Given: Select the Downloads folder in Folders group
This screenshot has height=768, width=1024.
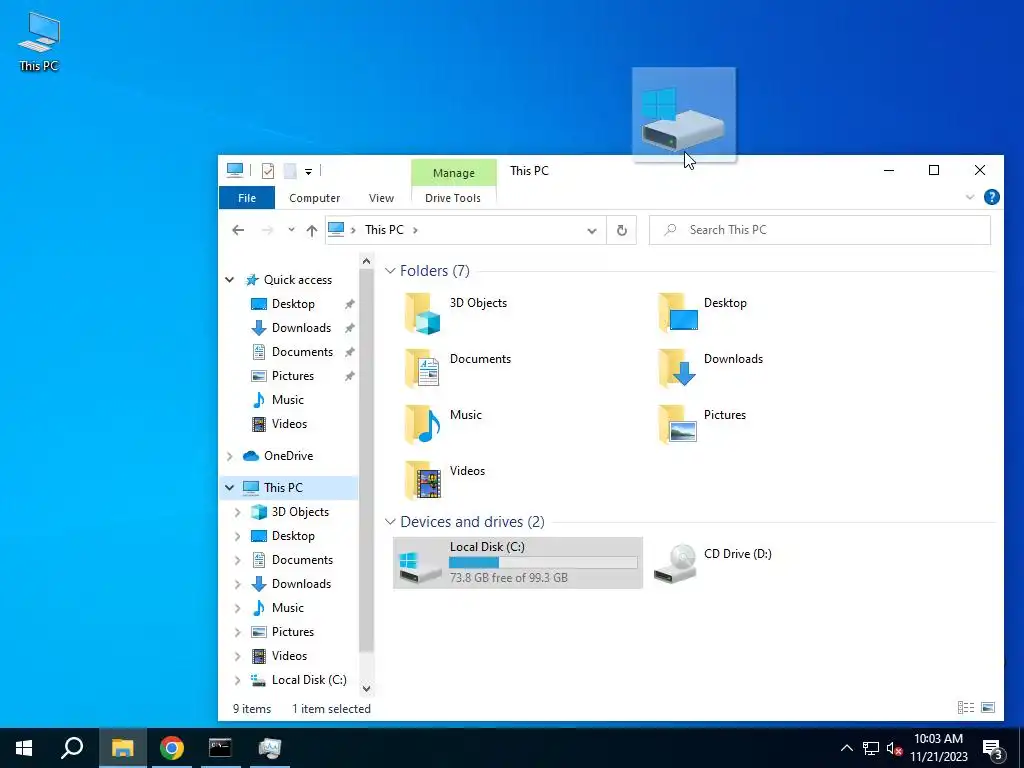Looking at the screenshot, I should (x=711, y=370).
